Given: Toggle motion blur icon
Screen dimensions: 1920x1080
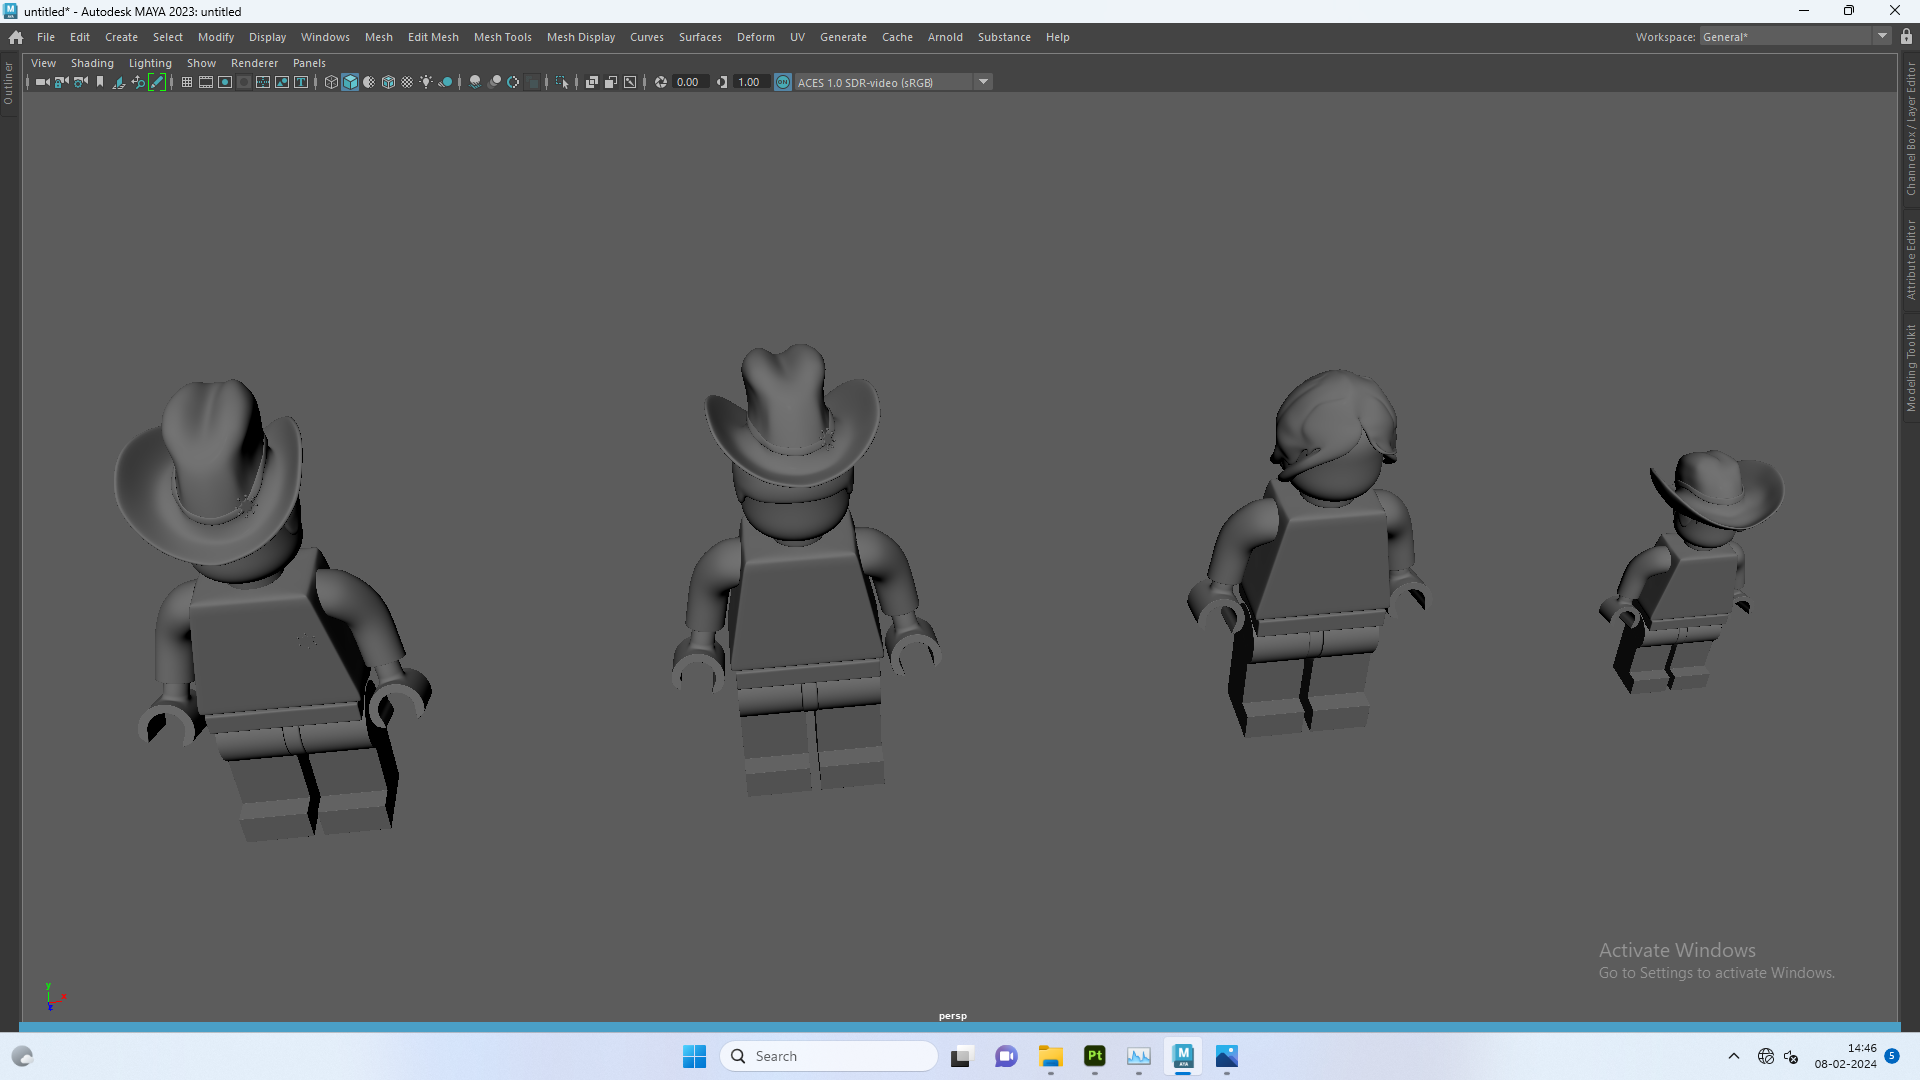Looking at the screenshot, I should coord(494,82).
